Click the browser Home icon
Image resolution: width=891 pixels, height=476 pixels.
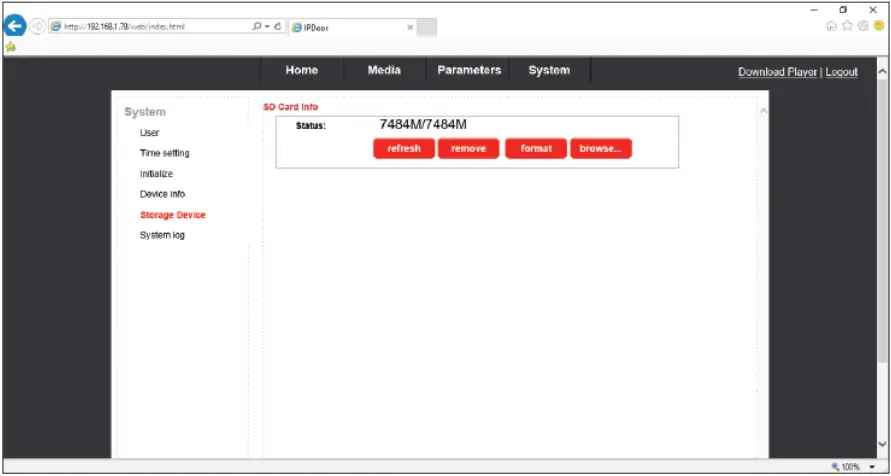(831, 26)
